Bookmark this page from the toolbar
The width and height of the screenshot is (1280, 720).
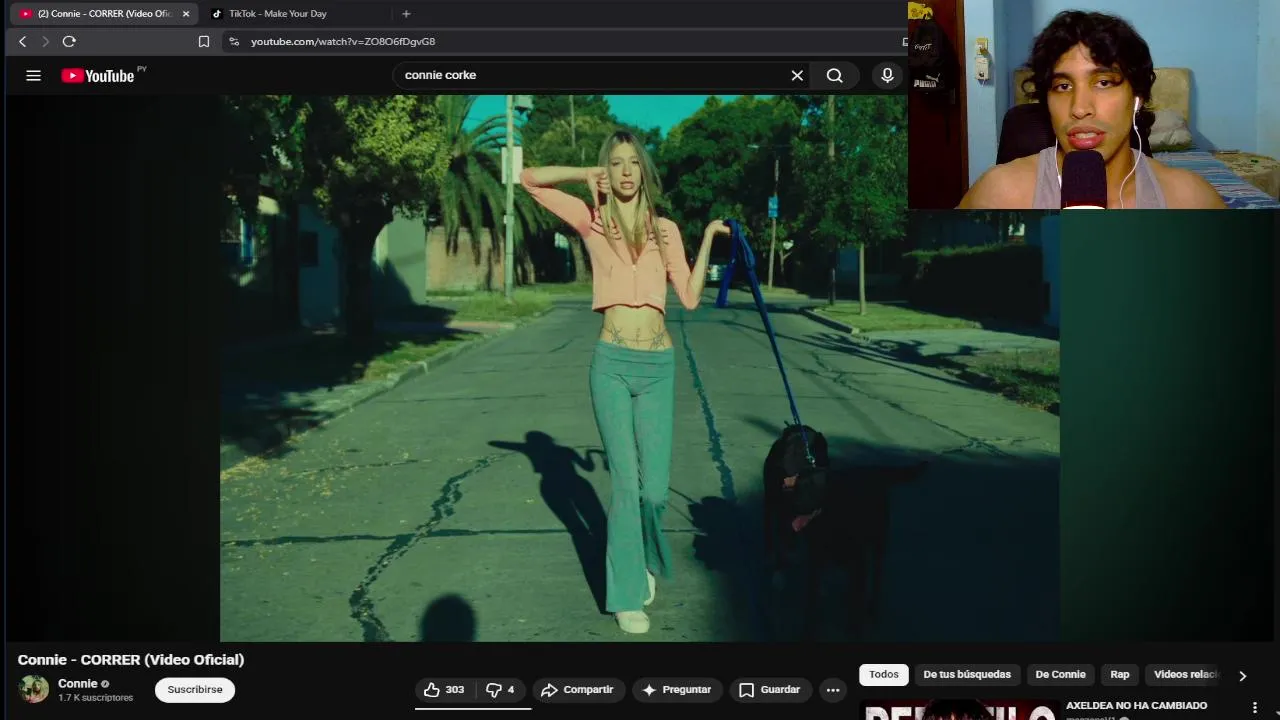[x=204, y=41]
